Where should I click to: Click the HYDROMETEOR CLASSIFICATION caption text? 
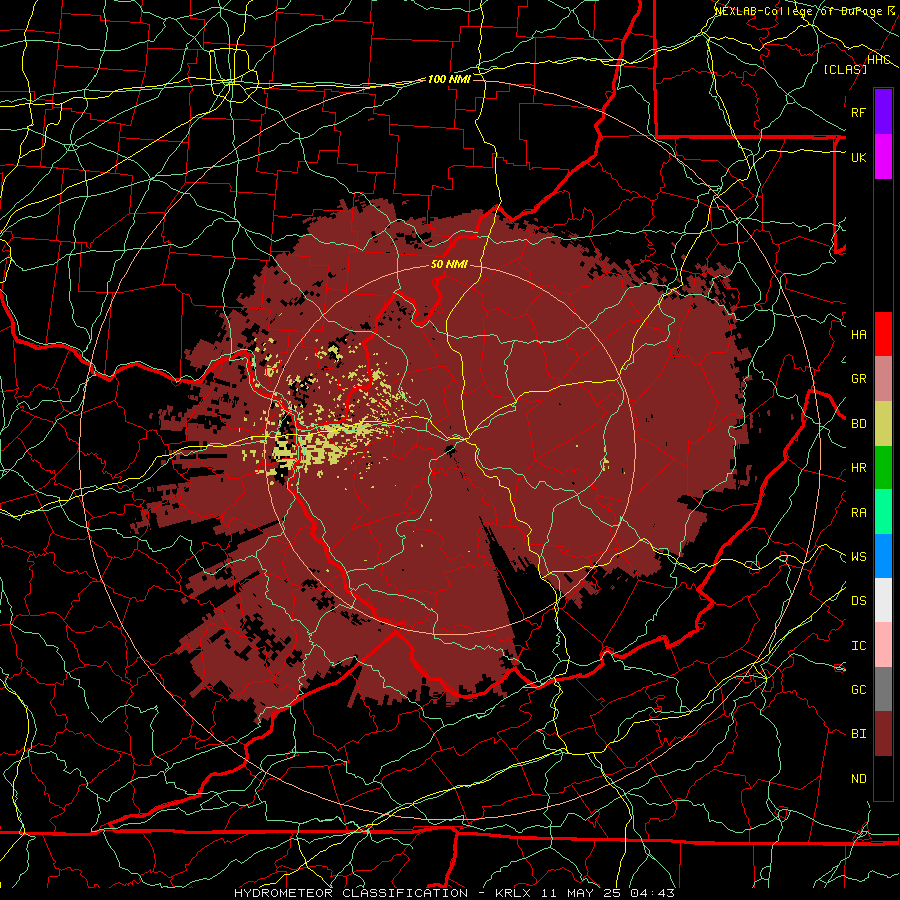[351, 893]
